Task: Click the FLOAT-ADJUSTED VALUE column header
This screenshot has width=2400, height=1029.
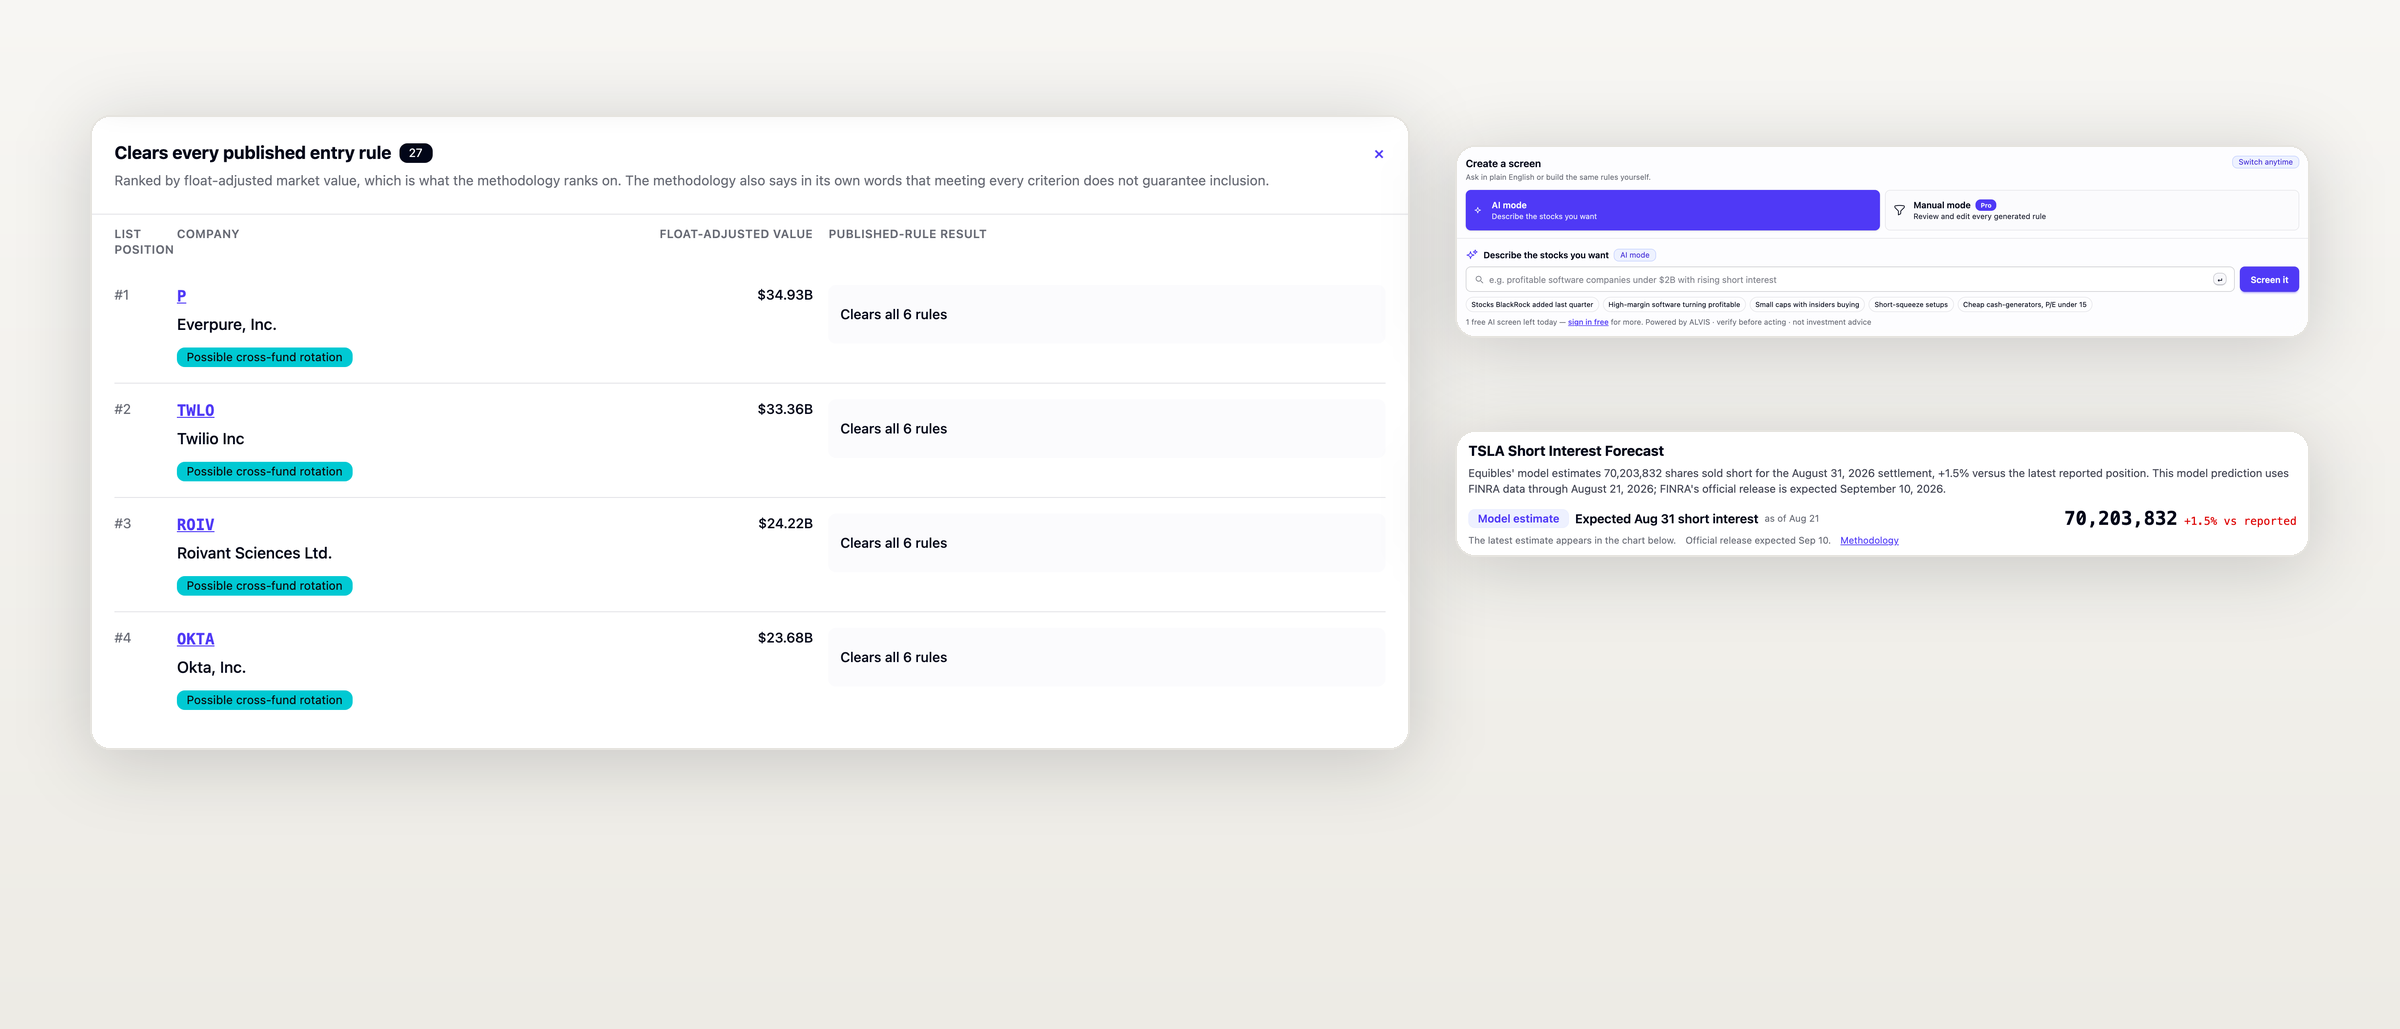Action: tap(736, 234)
